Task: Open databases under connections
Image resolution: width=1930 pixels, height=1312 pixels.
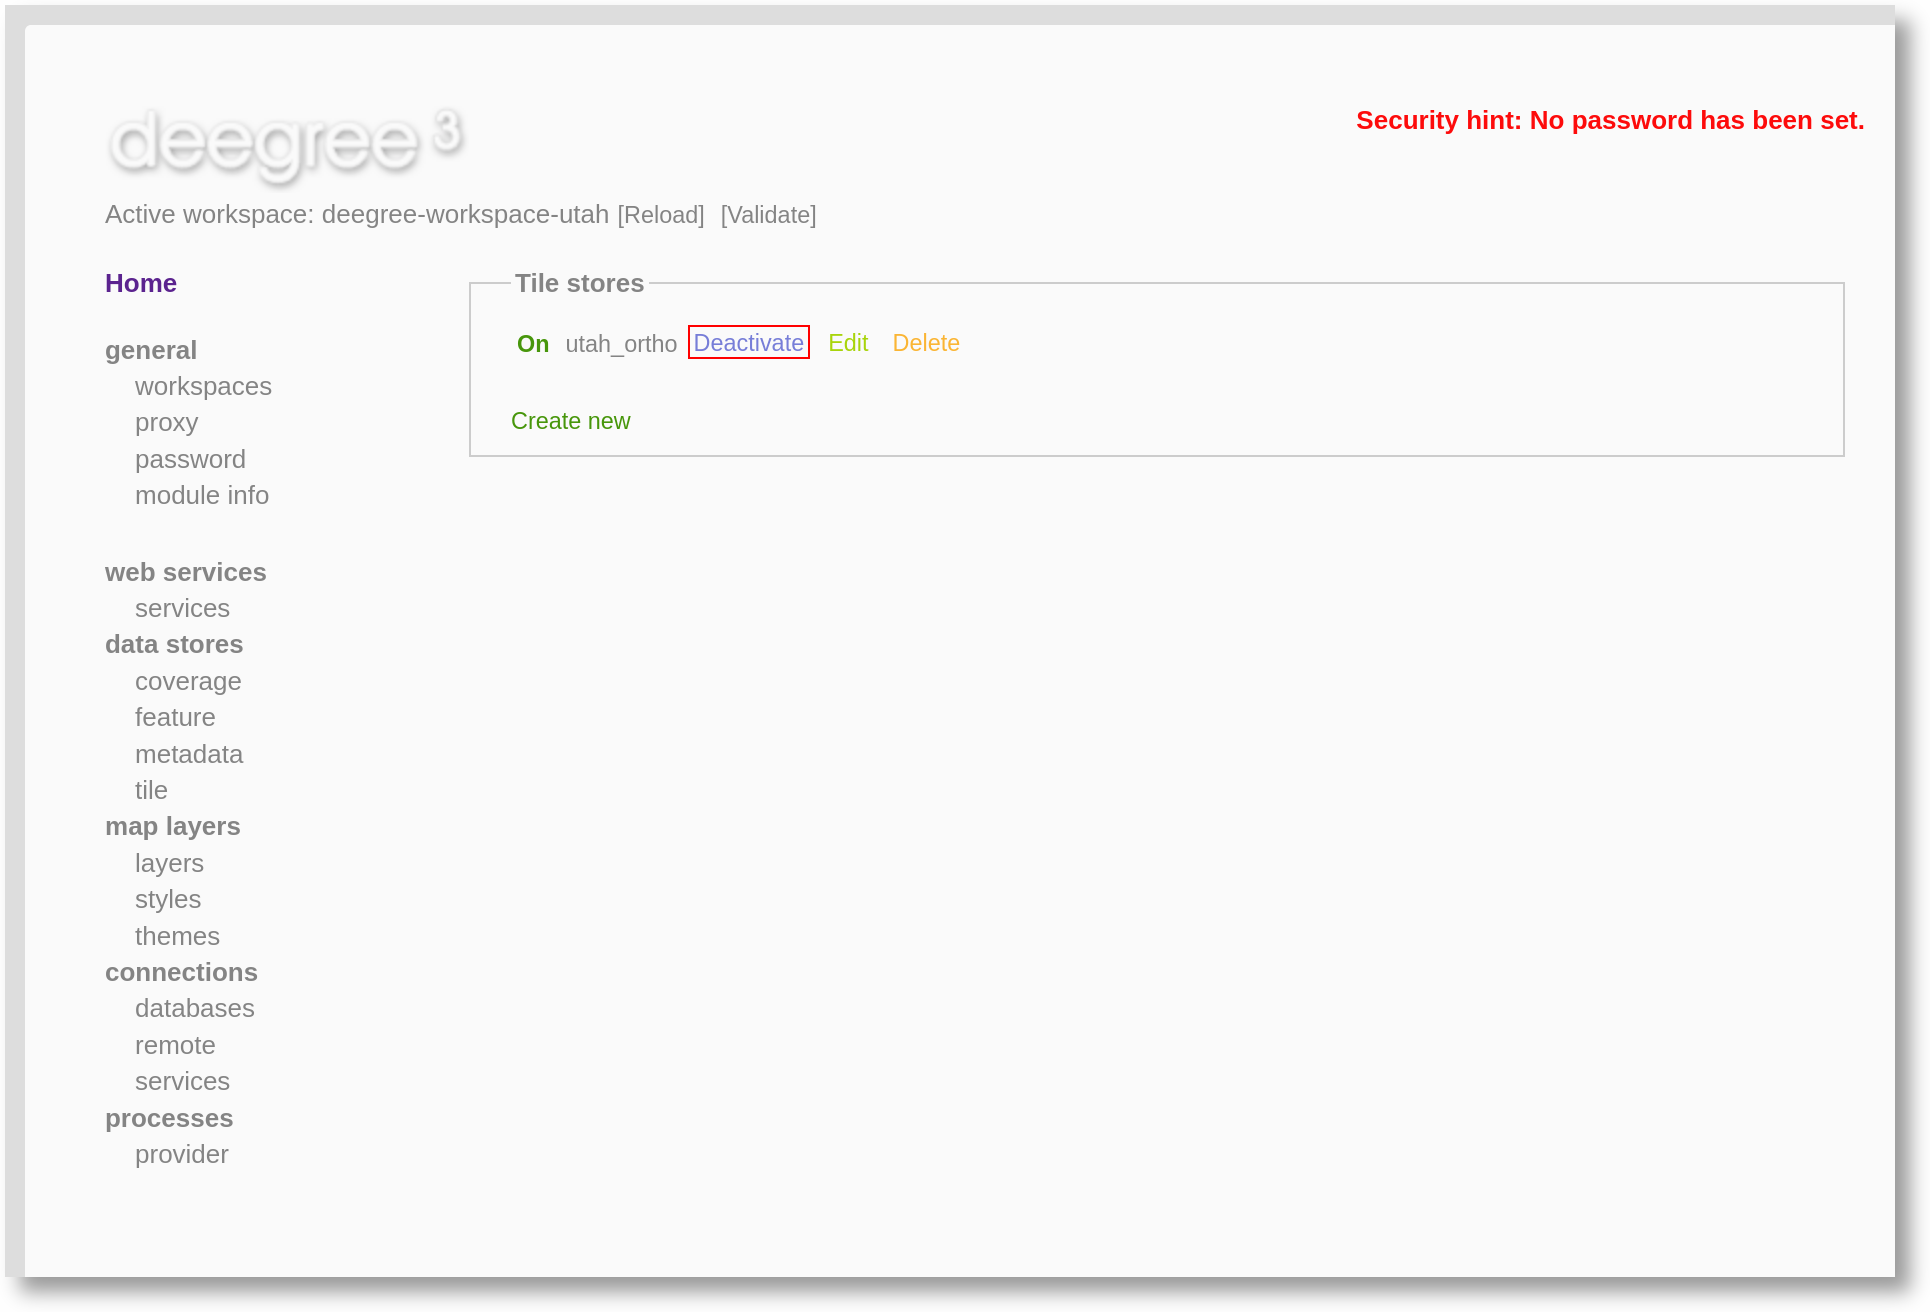Action: [x=195, y=1008]
